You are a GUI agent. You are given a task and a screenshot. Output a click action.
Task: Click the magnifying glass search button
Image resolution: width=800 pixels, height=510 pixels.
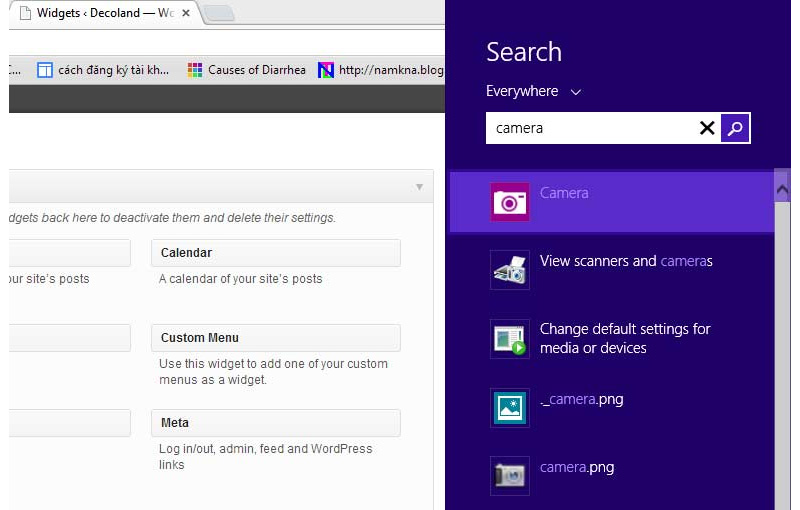click(735, 128)
